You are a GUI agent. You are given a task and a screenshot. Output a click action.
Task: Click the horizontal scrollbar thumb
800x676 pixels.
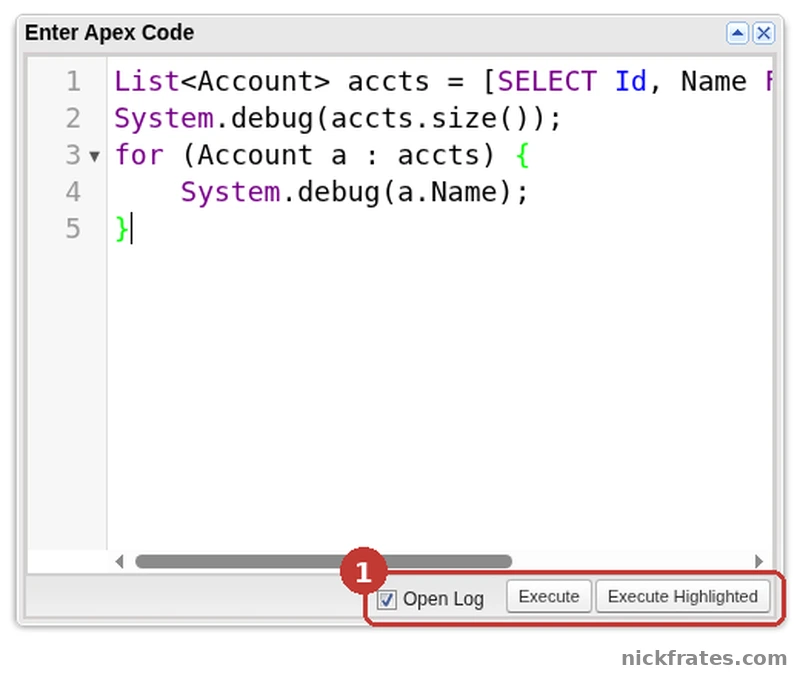(323, 562)
